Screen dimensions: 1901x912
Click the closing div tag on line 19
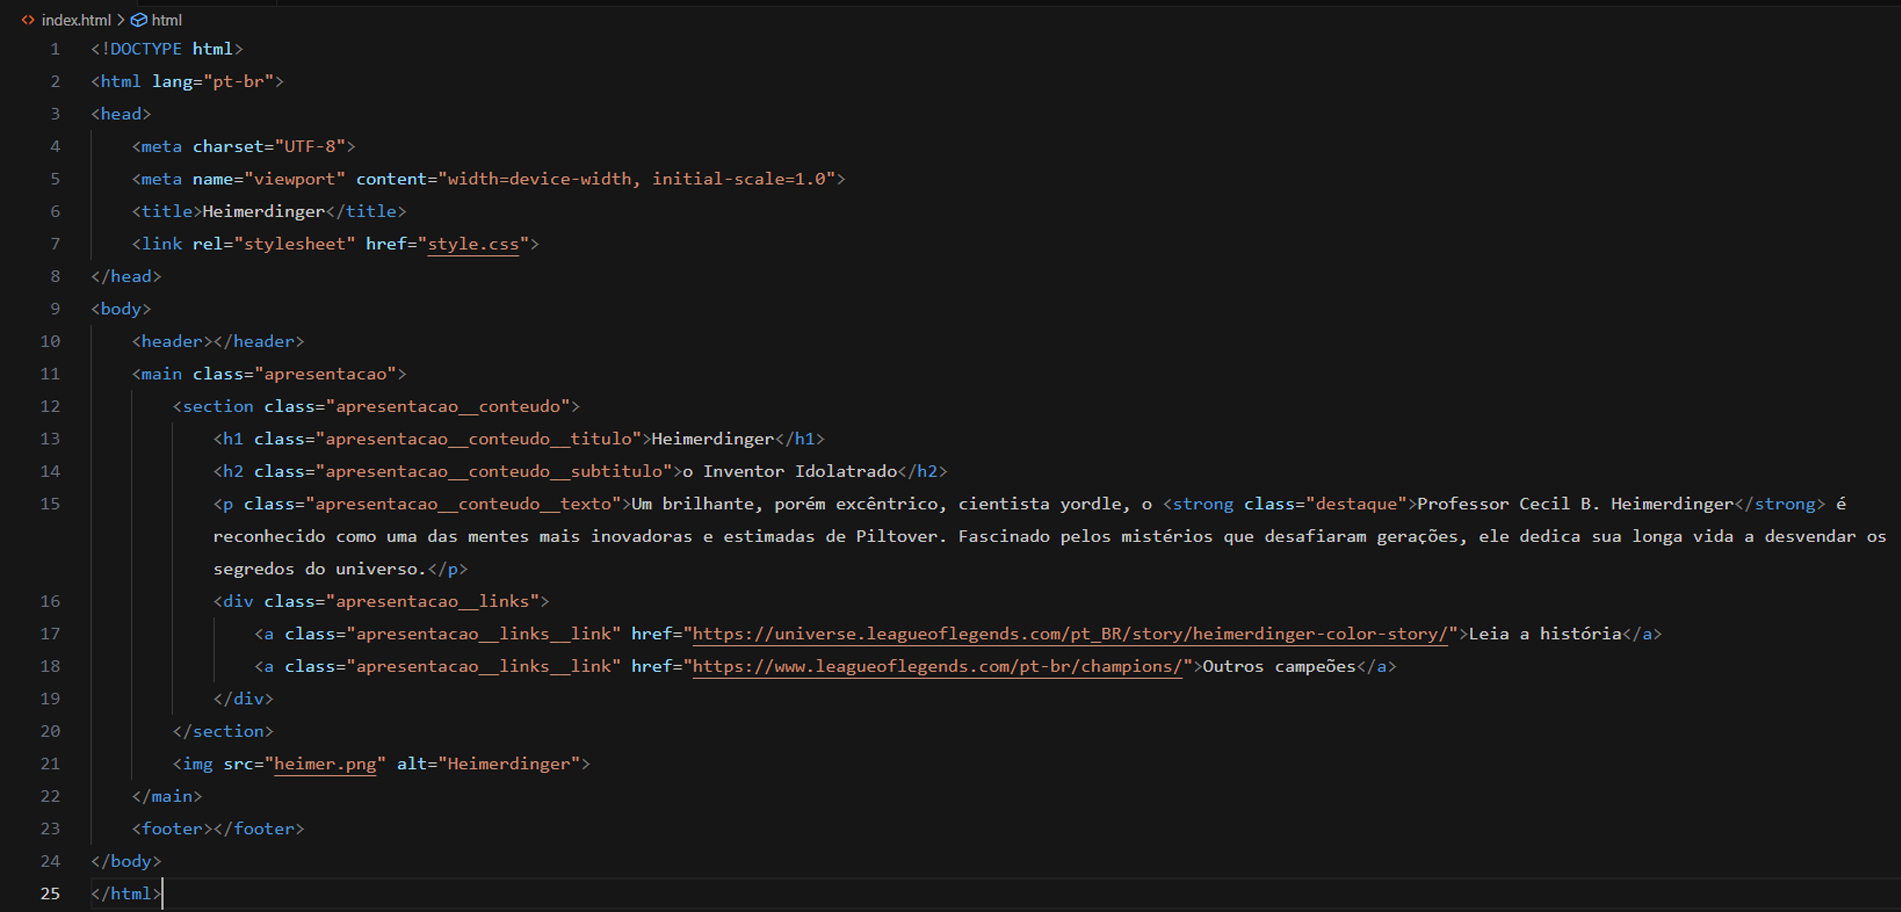[x=243, y=699]
